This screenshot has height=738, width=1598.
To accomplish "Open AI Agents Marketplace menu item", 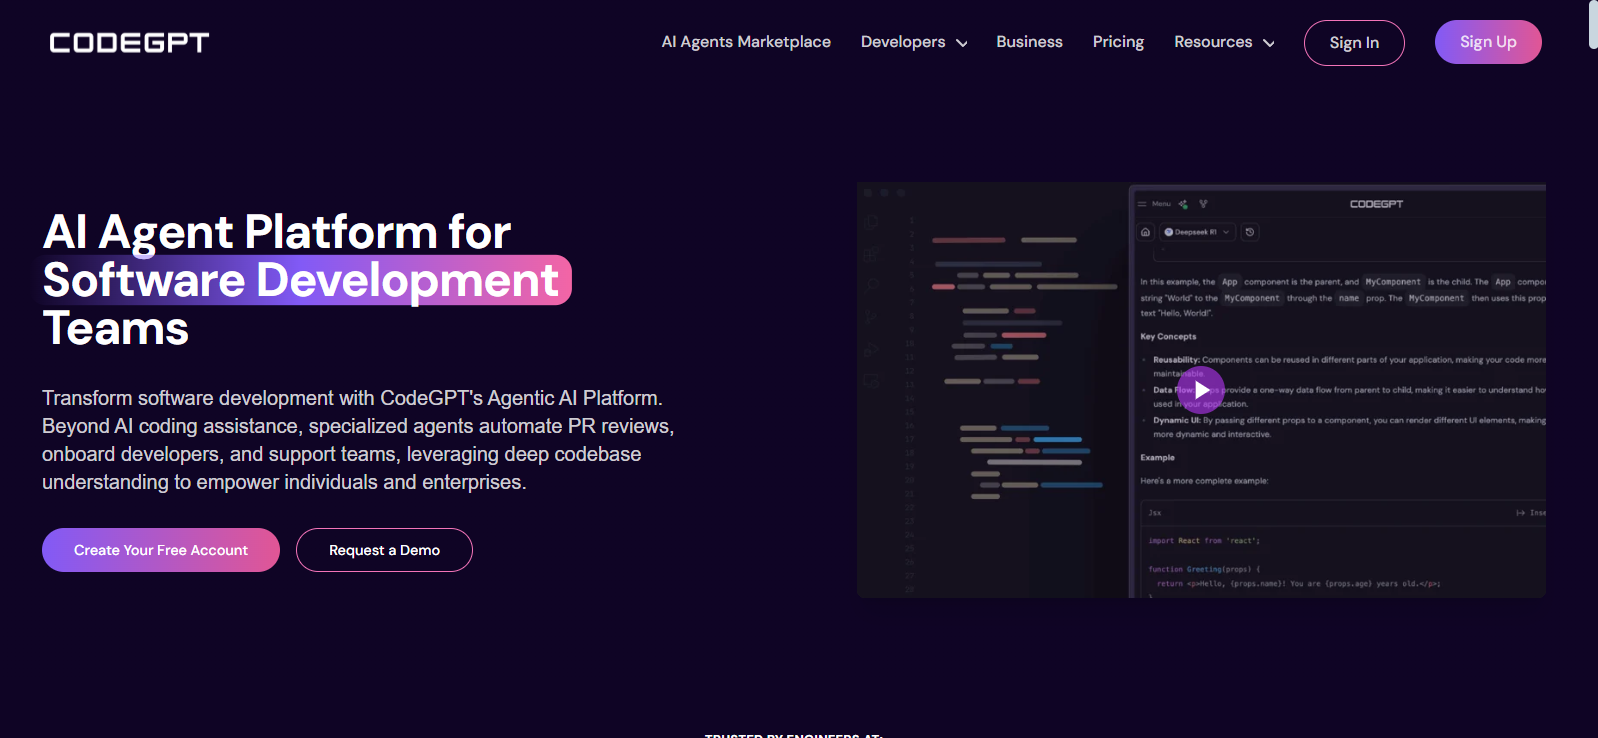I will [746, 42].
